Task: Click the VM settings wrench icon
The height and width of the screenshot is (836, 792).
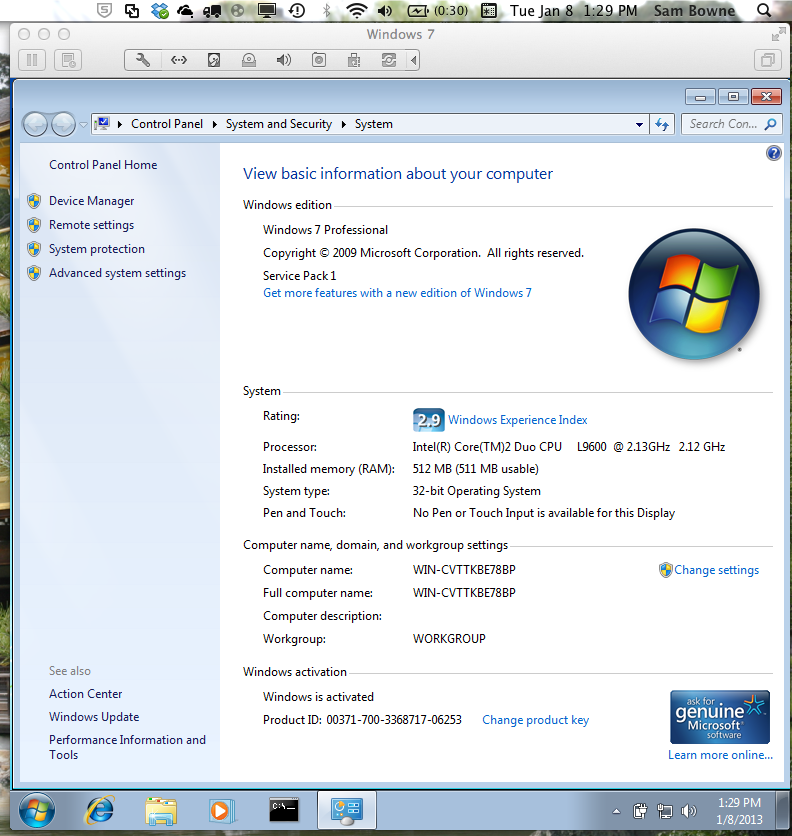Action: pyautogui.click(x=143, y=60)
